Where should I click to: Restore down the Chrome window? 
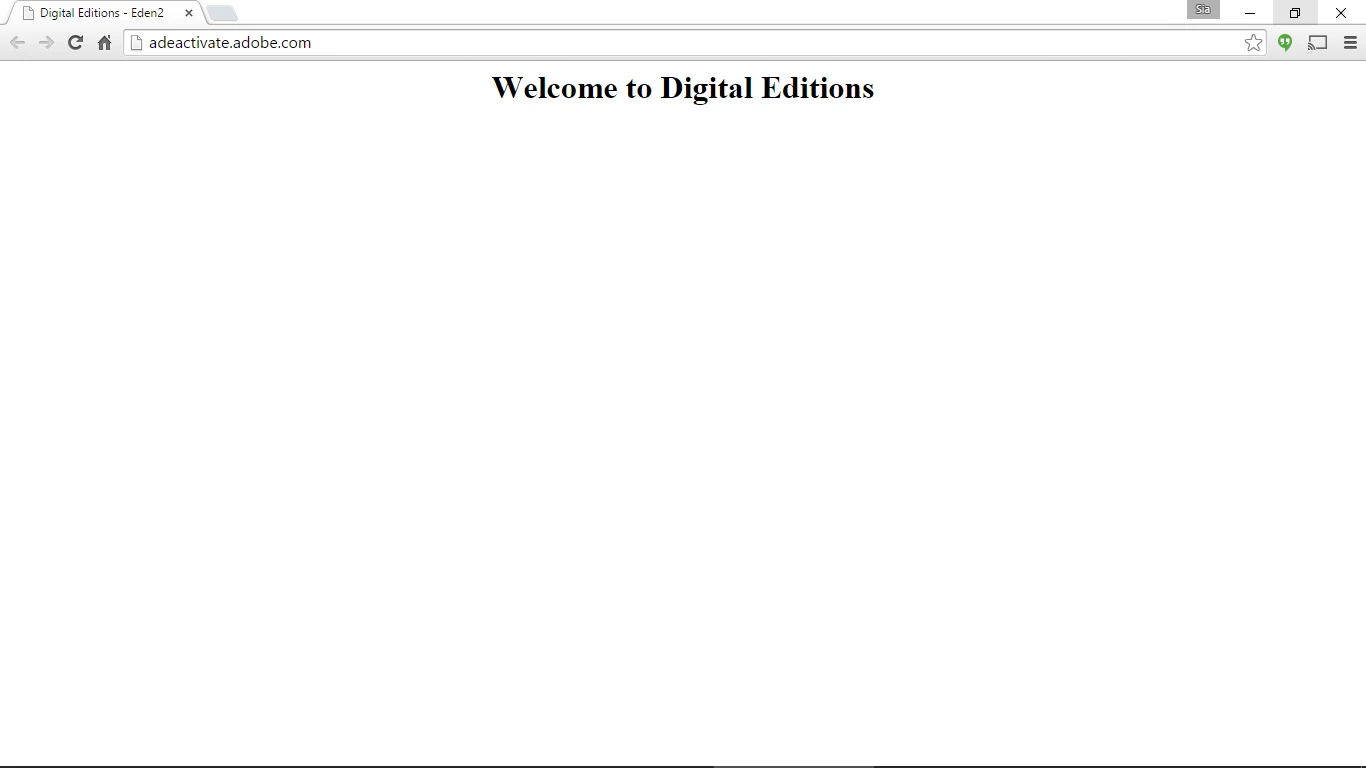(x=1295, y=13)
